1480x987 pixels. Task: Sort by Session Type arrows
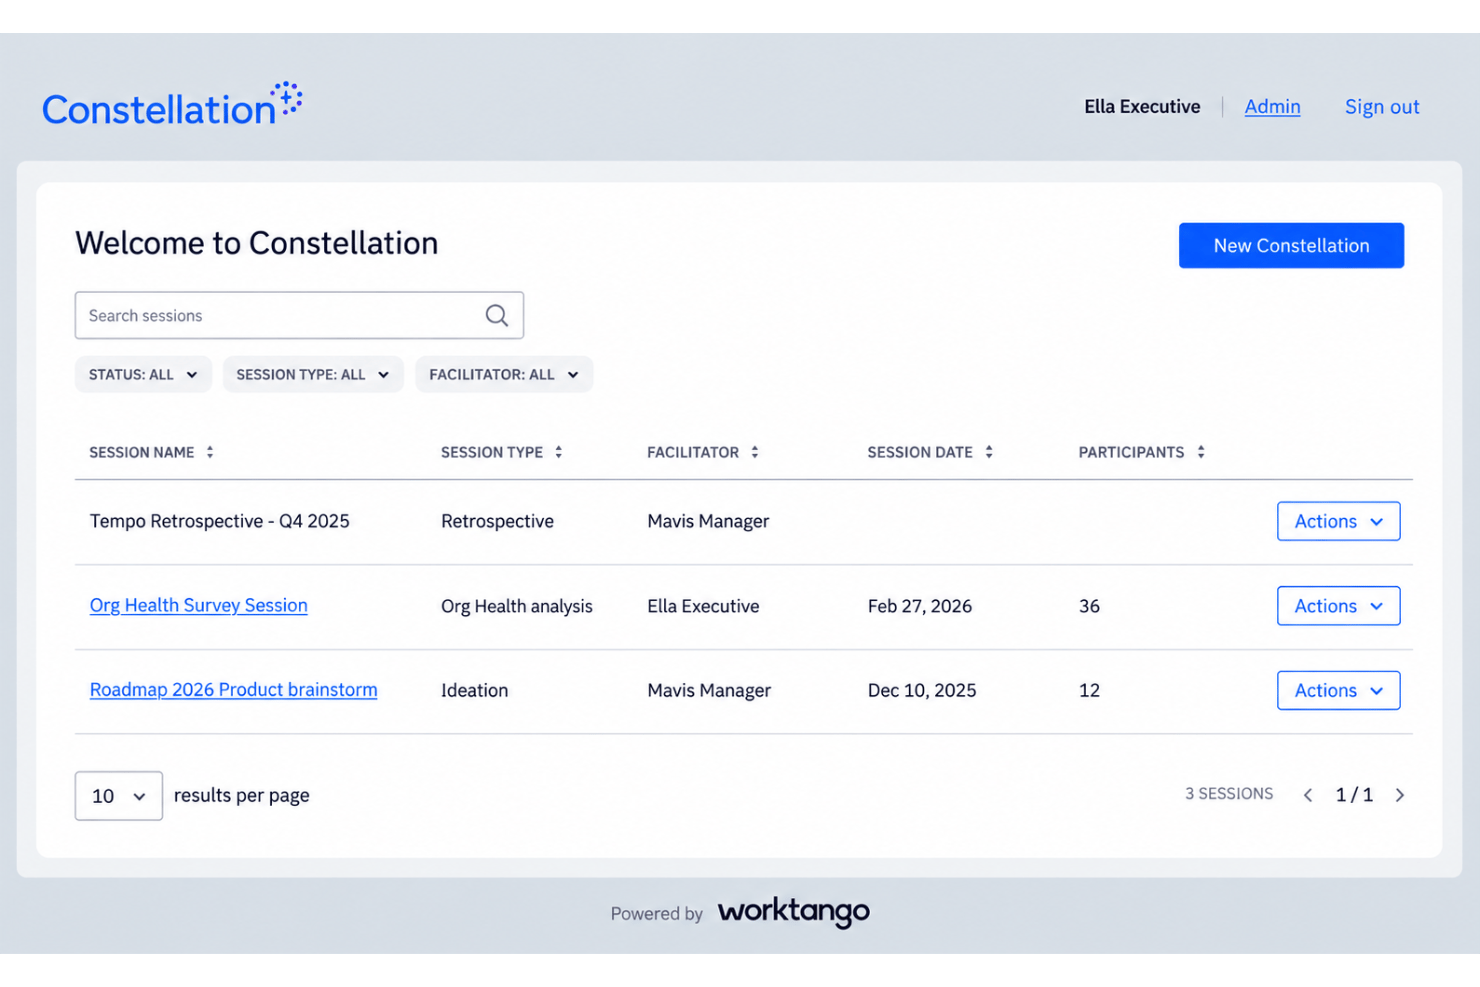coord(559,452)
